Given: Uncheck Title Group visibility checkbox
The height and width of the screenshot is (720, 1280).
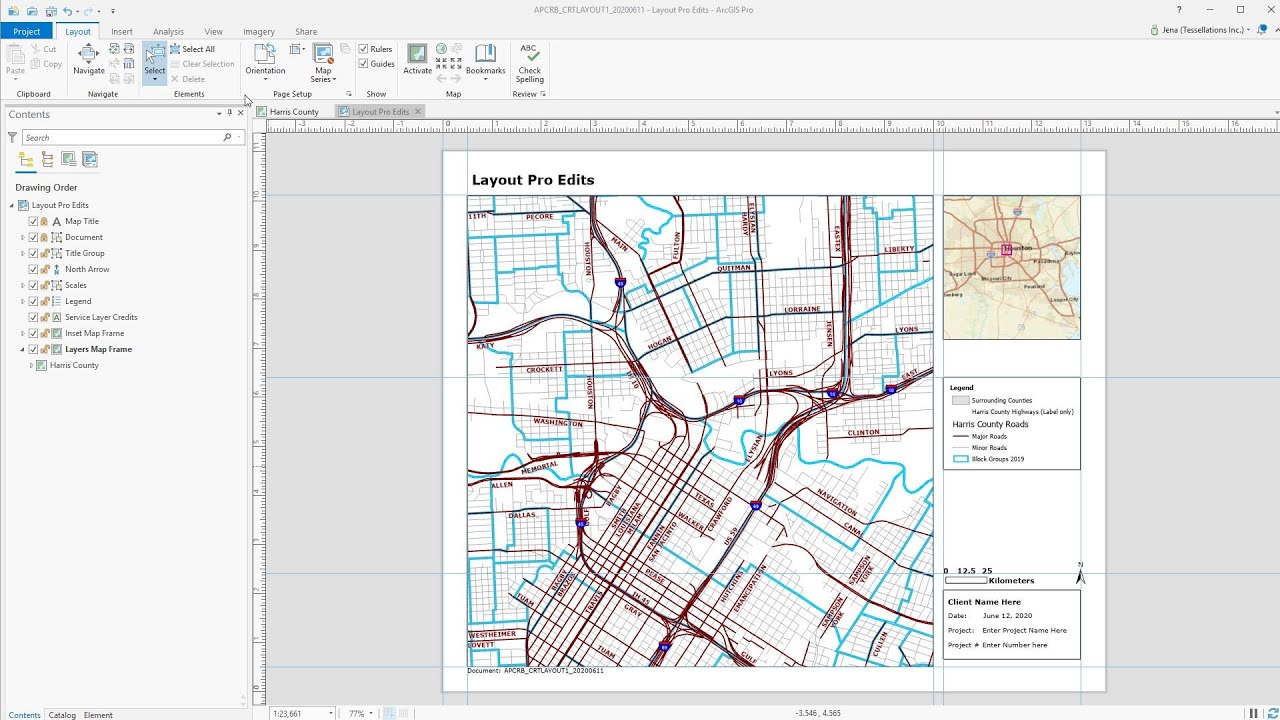Looking at the screenshot, I should coord(33,253).
